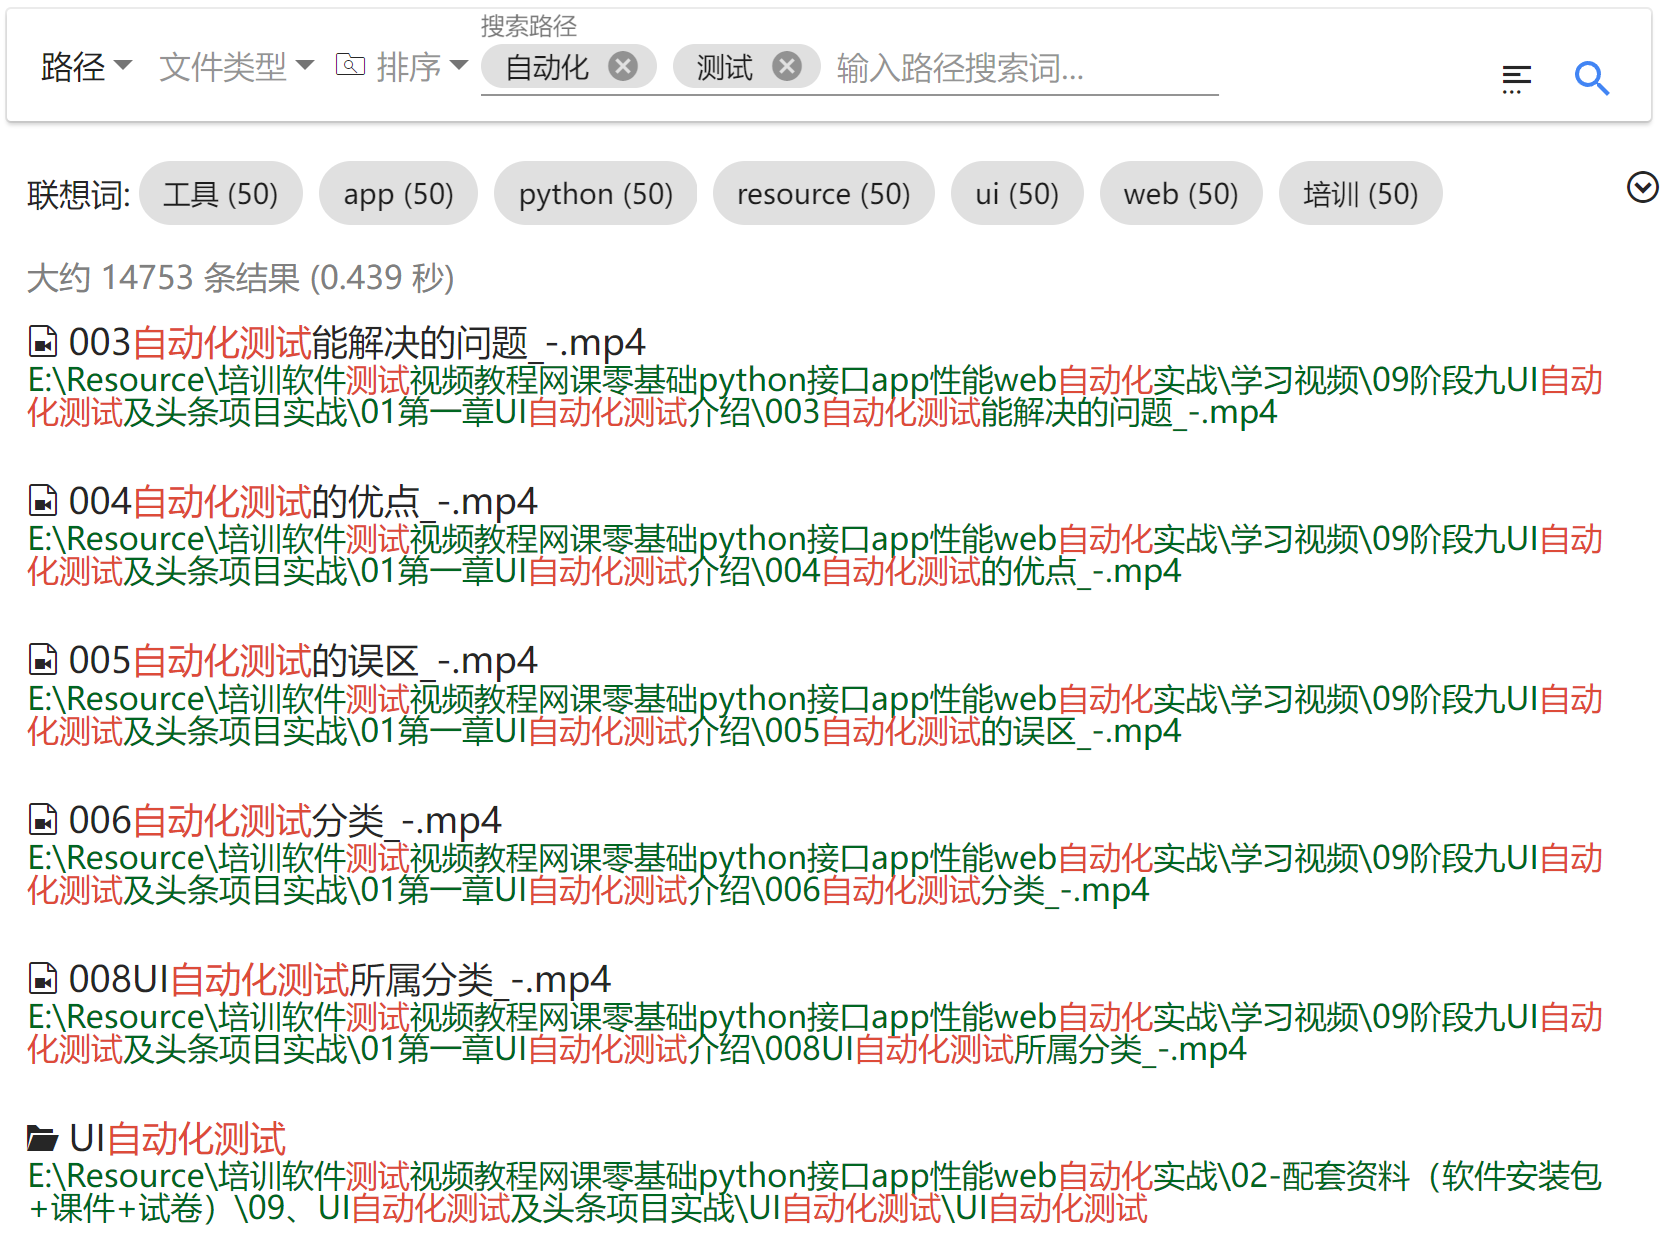This screenshot has width=1661, height=1246.
Task: Focus the 输入路径搜索词 input field
Action: coord(1020,68)
